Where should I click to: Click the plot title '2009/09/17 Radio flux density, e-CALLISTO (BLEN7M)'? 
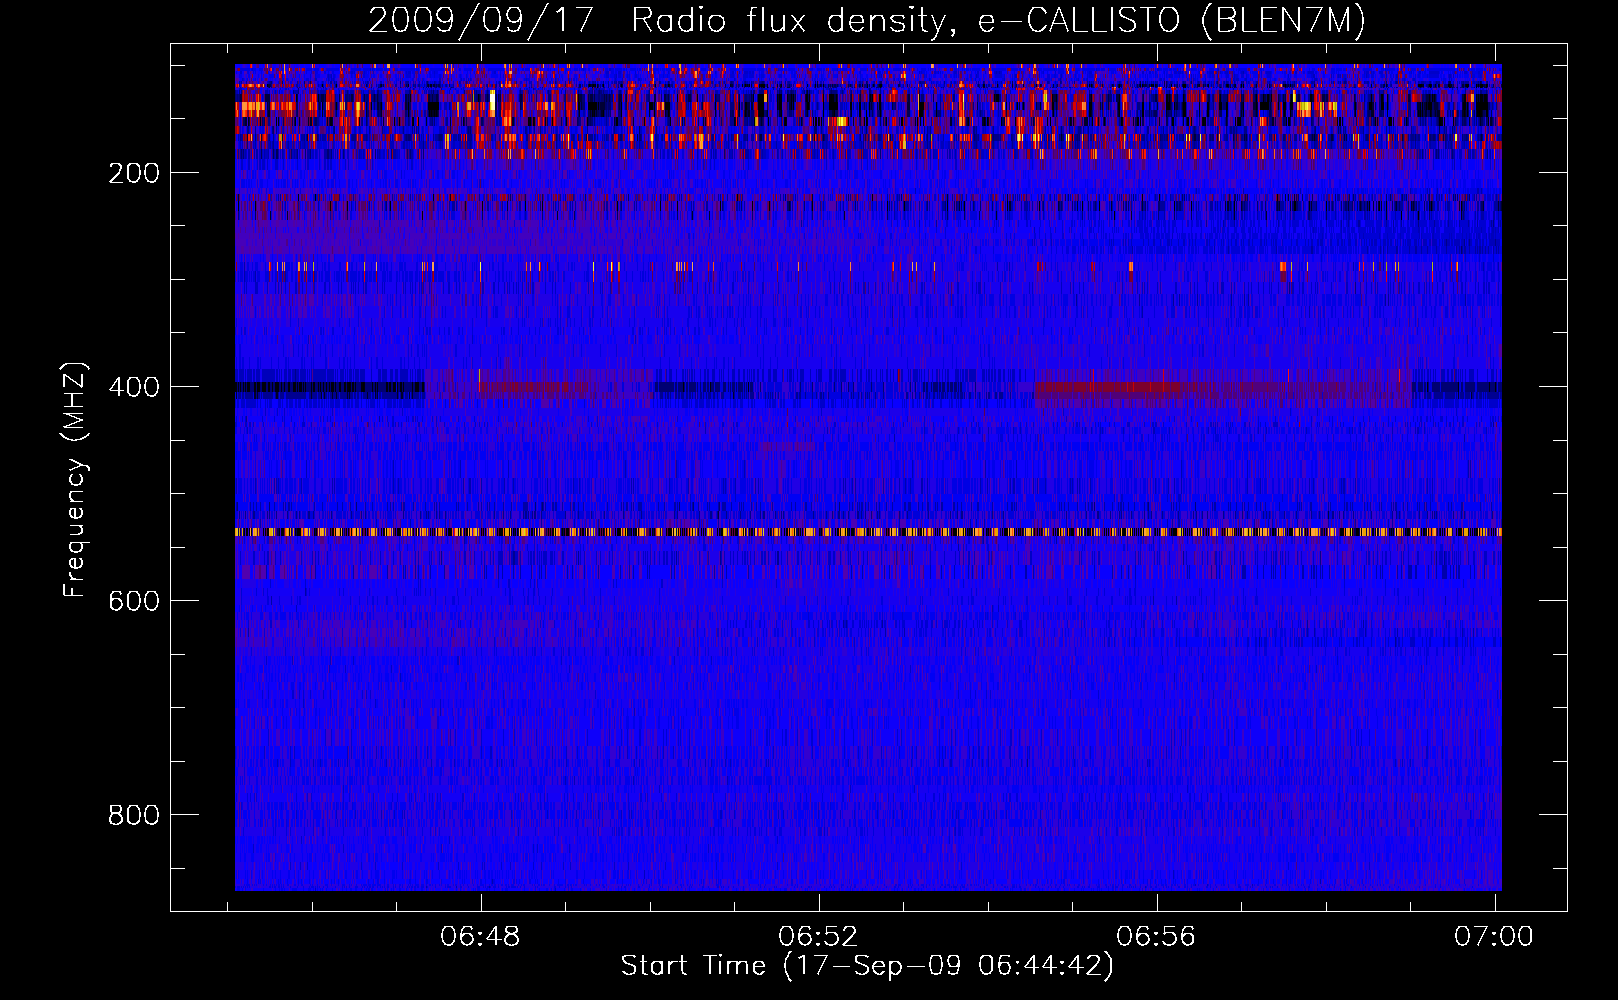tap(866, 20)
